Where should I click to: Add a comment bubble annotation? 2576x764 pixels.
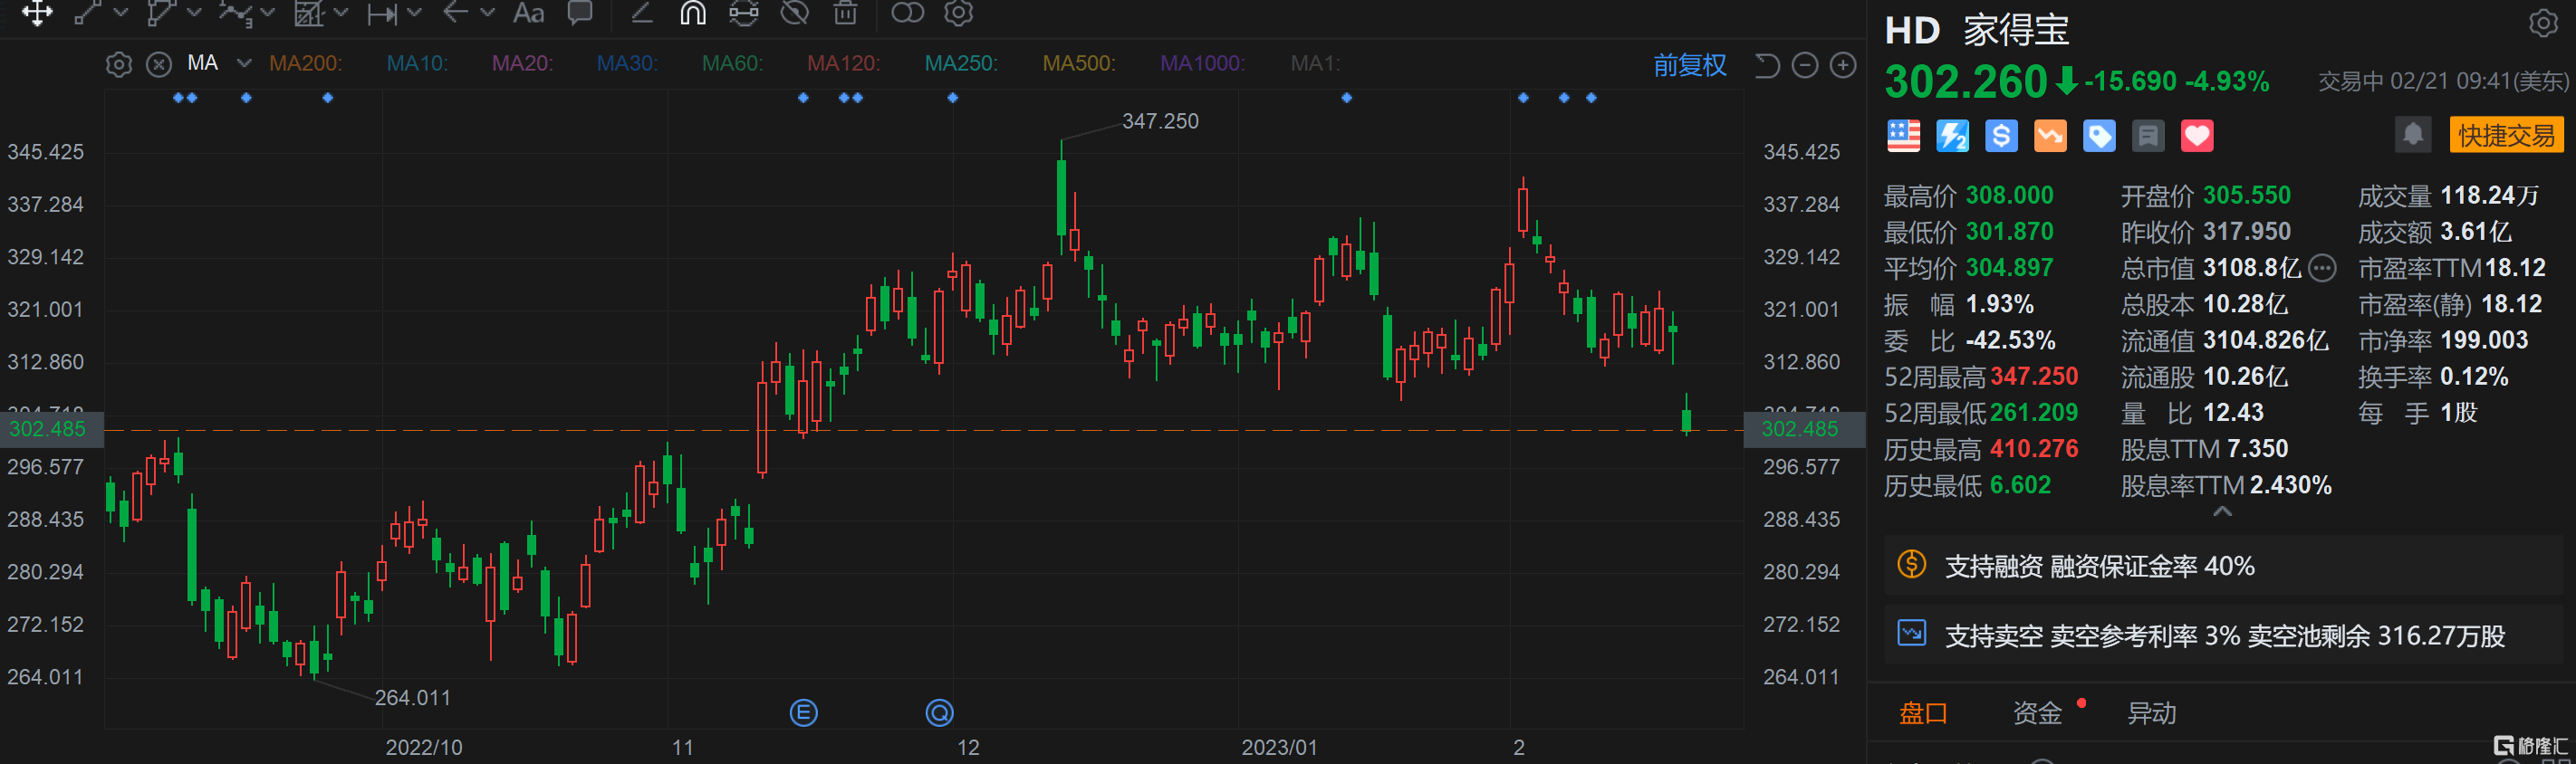(x=580, y=13)
